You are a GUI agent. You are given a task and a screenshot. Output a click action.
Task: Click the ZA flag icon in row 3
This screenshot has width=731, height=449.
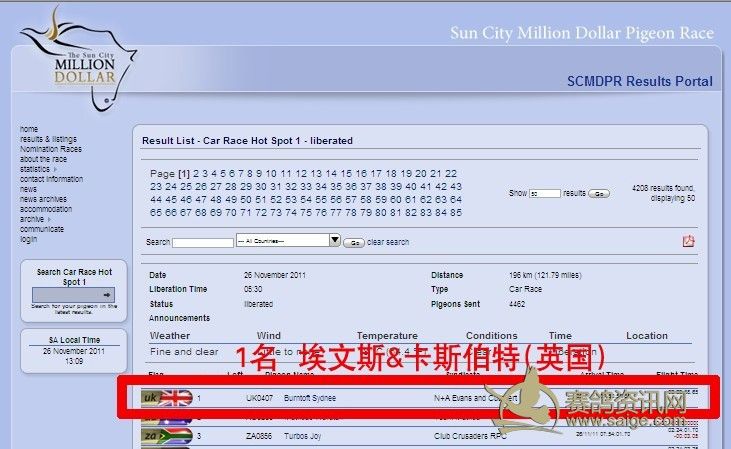[x=167, y=436]
